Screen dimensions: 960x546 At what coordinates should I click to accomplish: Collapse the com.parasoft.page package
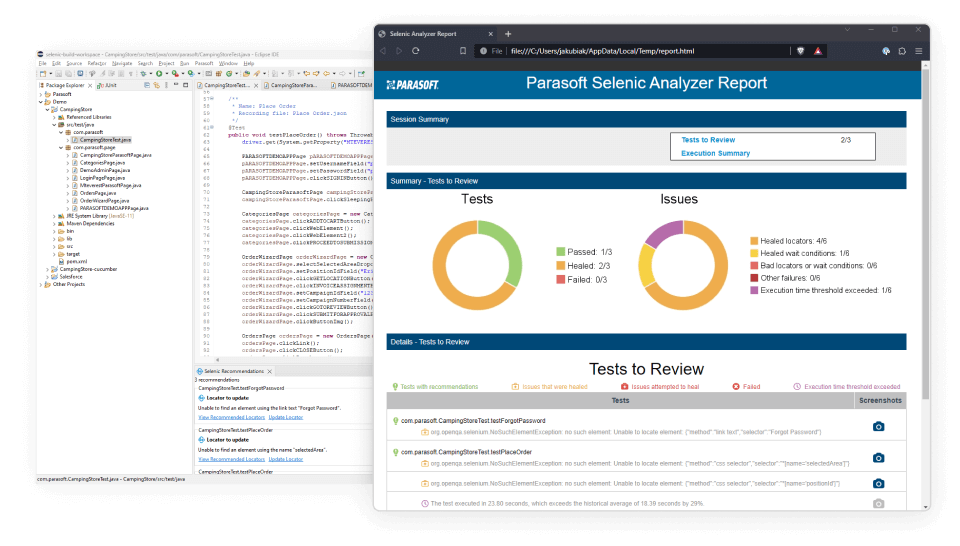61,148
